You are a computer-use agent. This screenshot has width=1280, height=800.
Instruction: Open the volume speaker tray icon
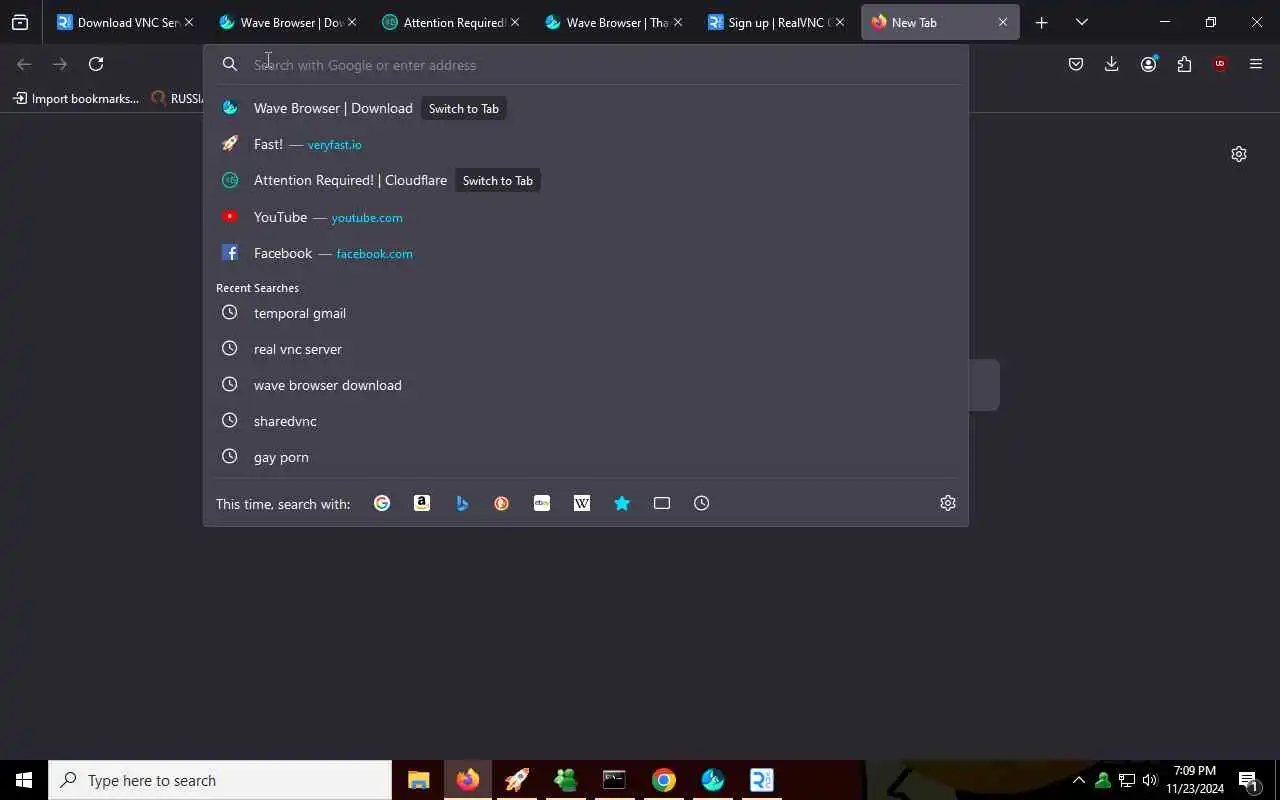(1150, 780)
